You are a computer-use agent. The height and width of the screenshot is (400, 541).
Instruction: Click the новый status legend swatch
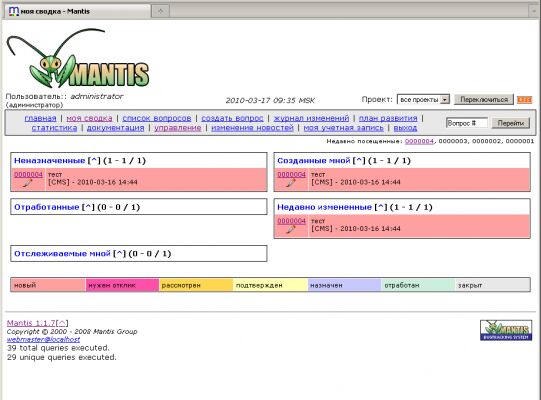click(x=48, y=285)
